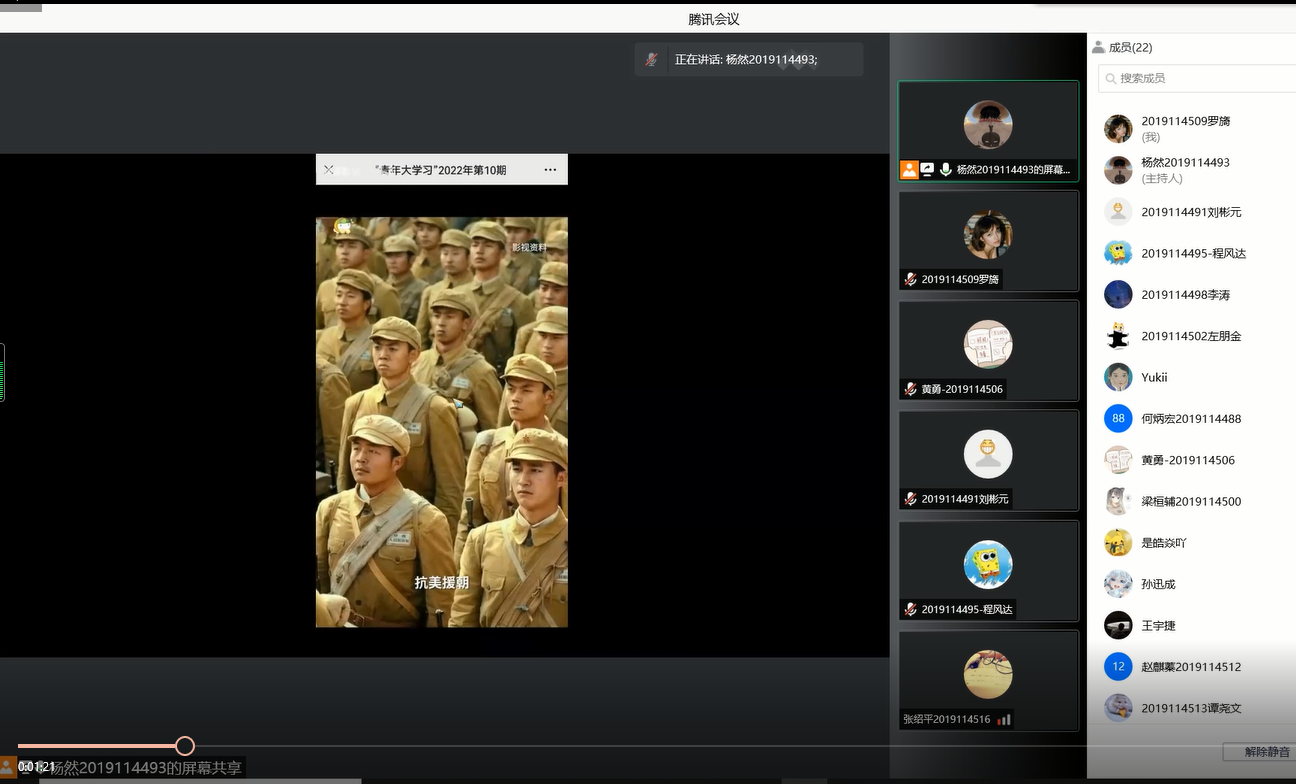Click name 2019114513谭尧文 in member list

[1191, 708]
